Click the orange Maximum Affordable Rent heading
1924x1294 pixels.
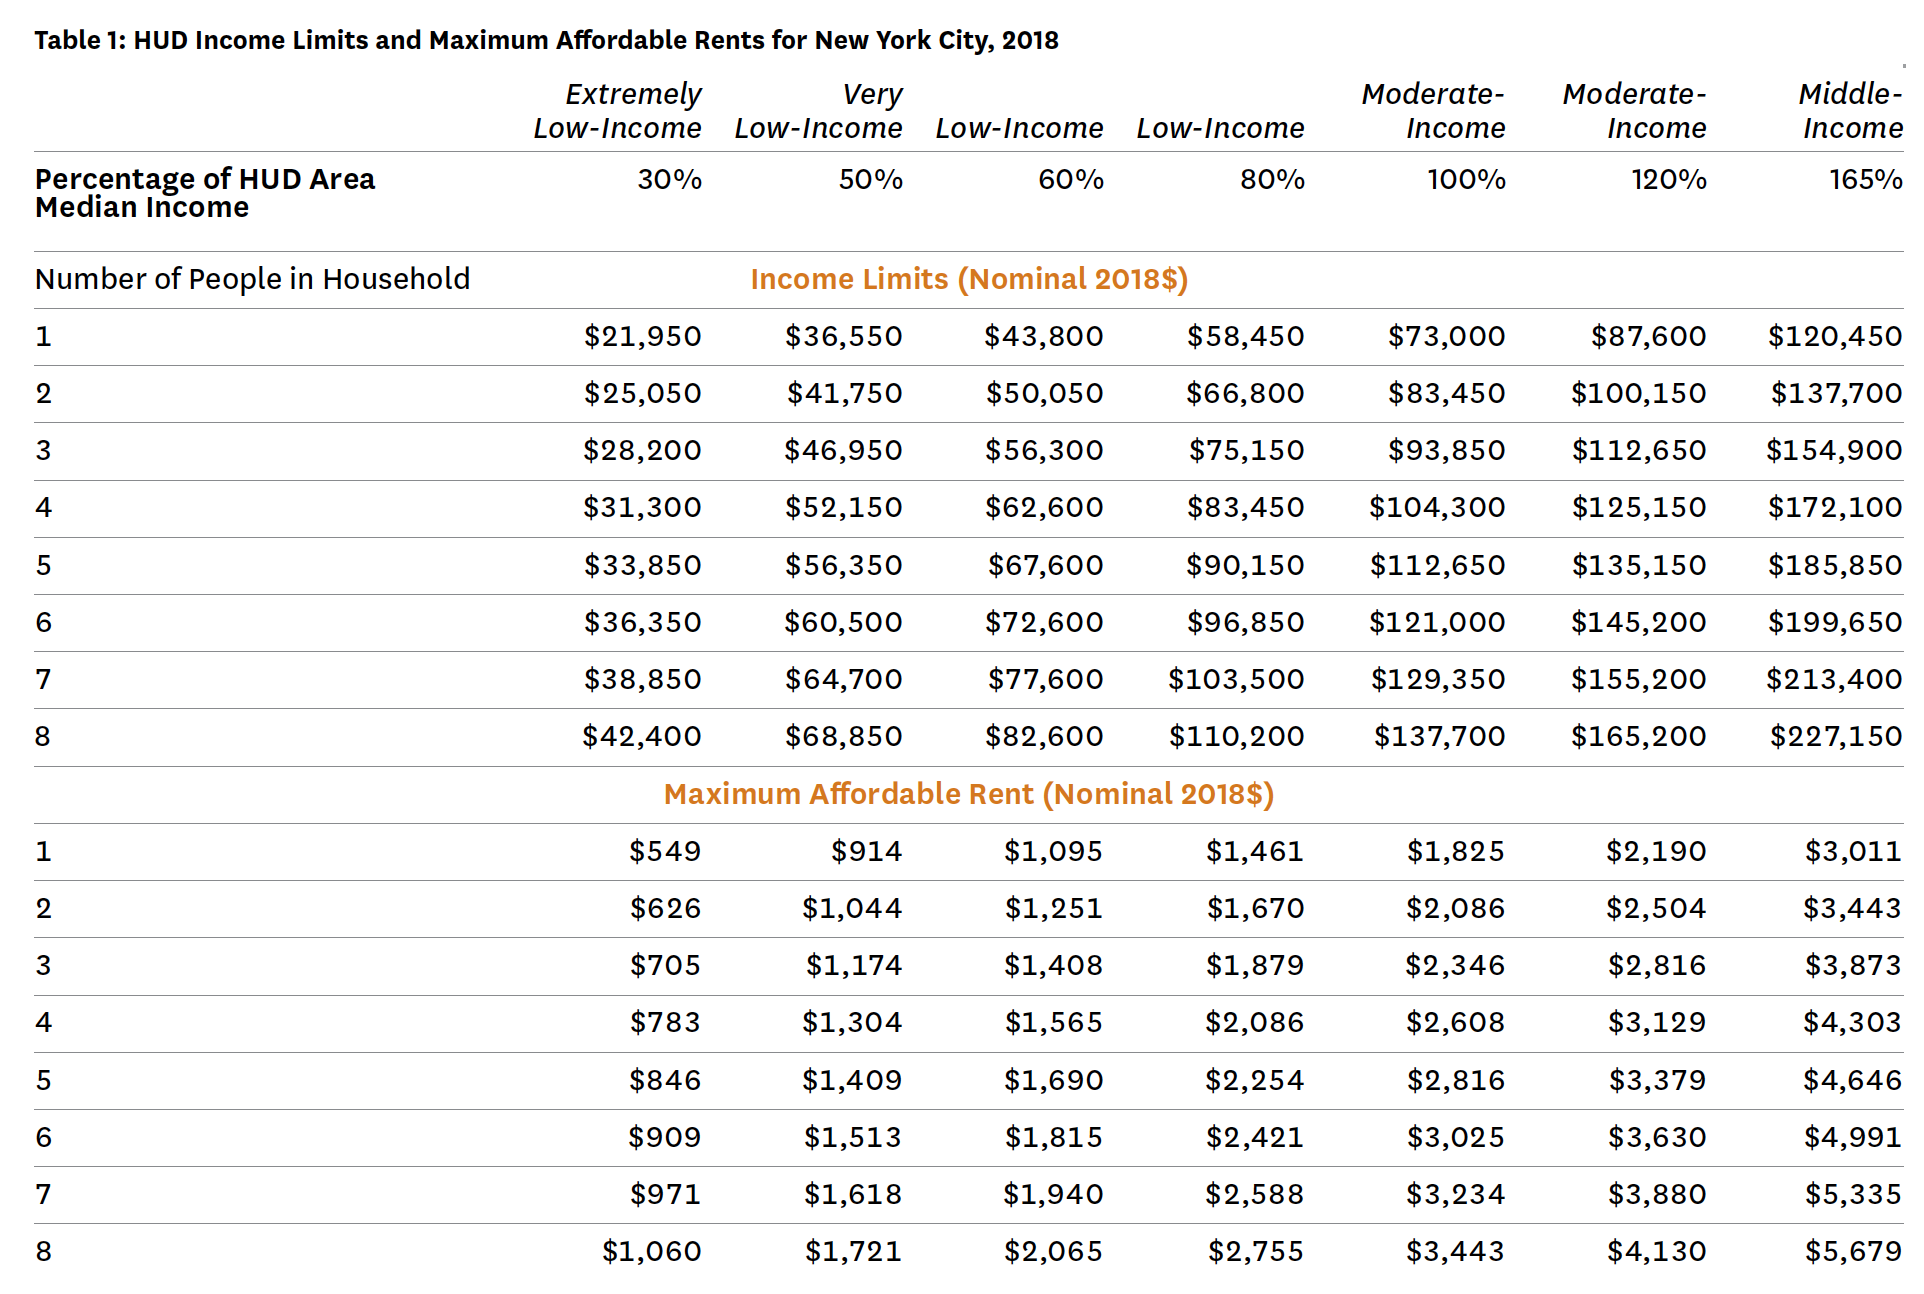click(969, 794)
